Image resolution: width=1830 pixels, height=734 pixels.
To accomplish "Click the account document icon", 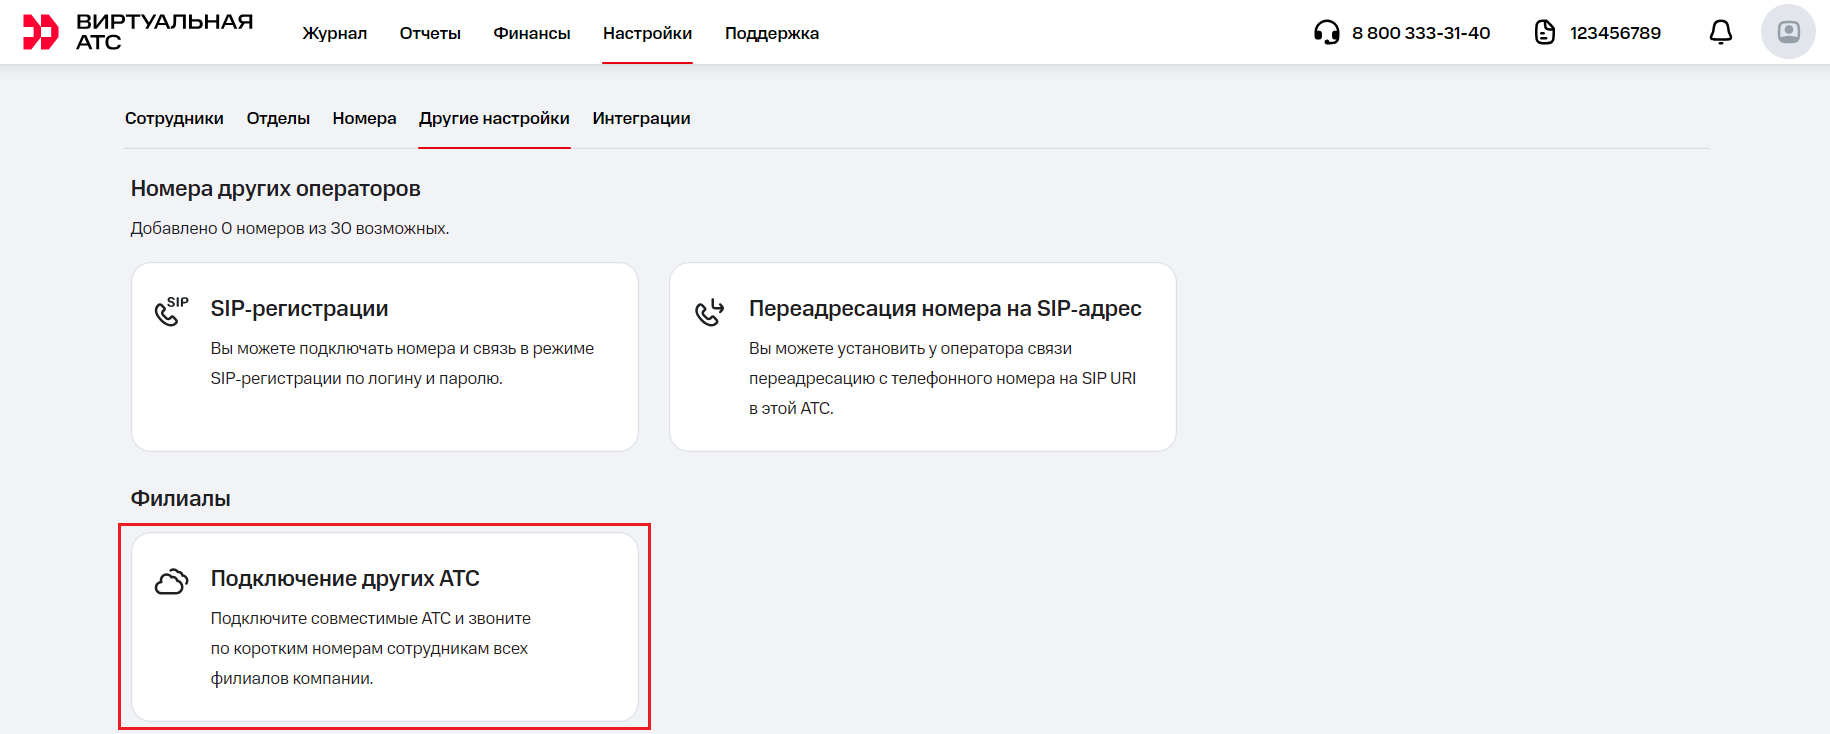I will pos(1544,33).
